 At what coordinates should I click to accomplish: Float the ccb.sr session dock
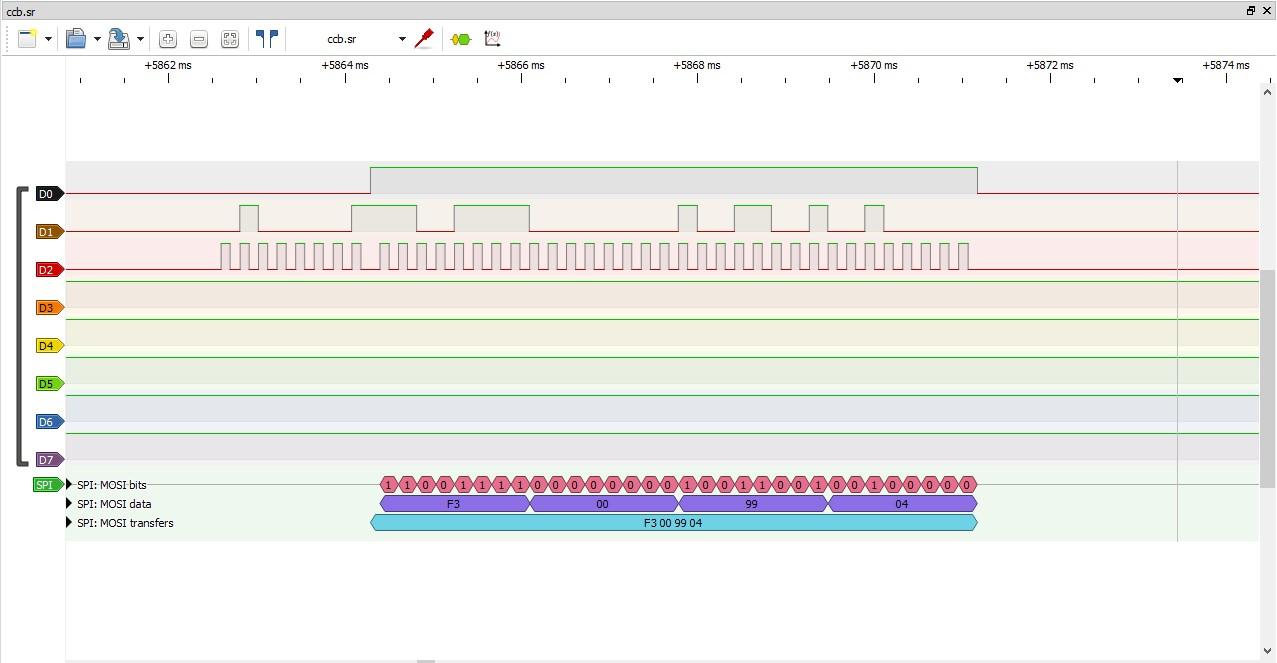coord(1251,10)
